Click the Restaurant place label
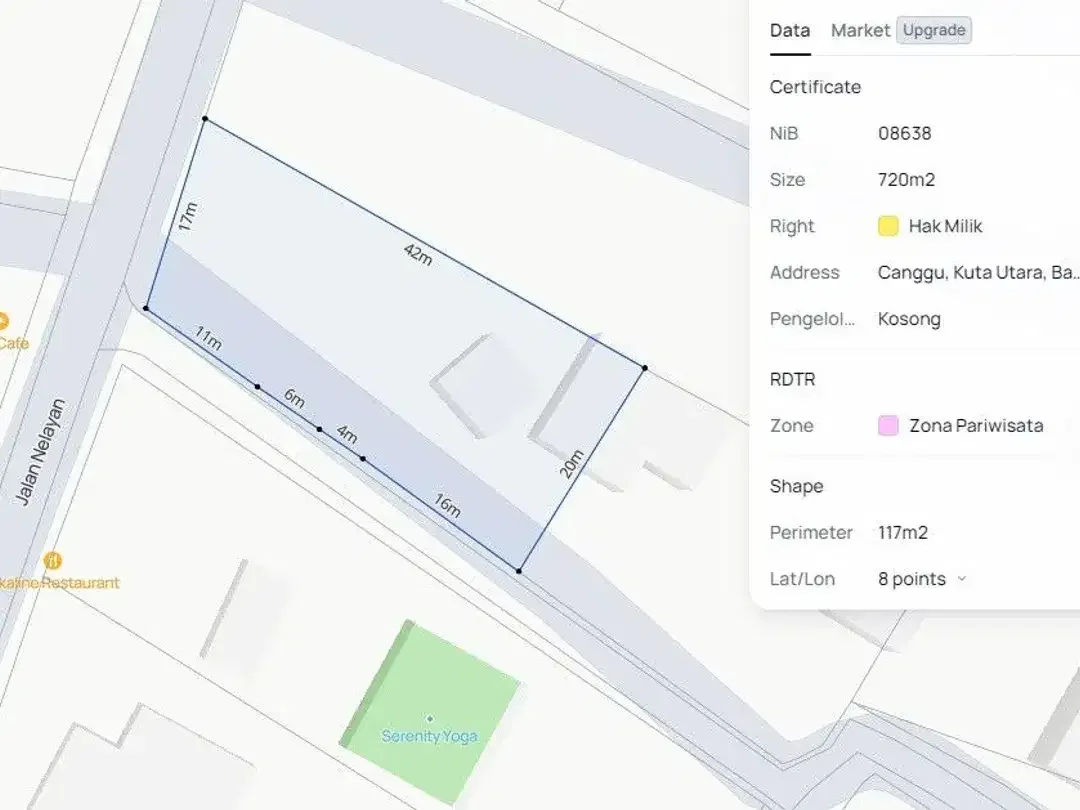The height and width of the screenshot is (810, 1080). coord(60,583)
